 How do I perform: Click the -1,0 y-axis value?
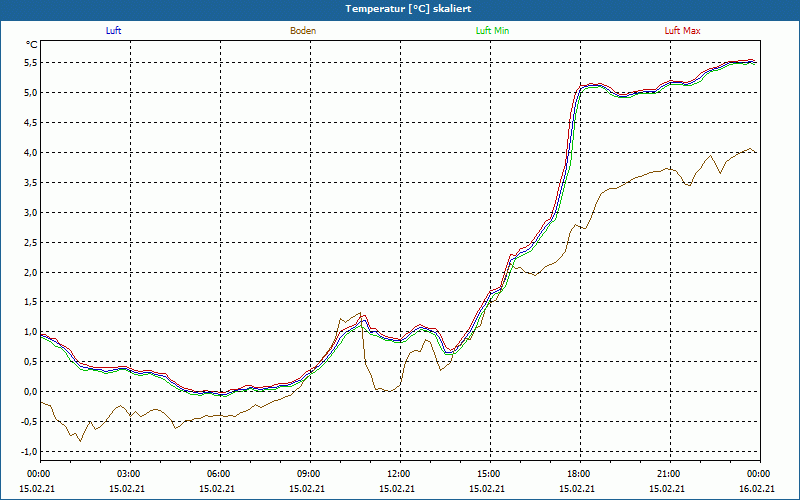point(29,452)
